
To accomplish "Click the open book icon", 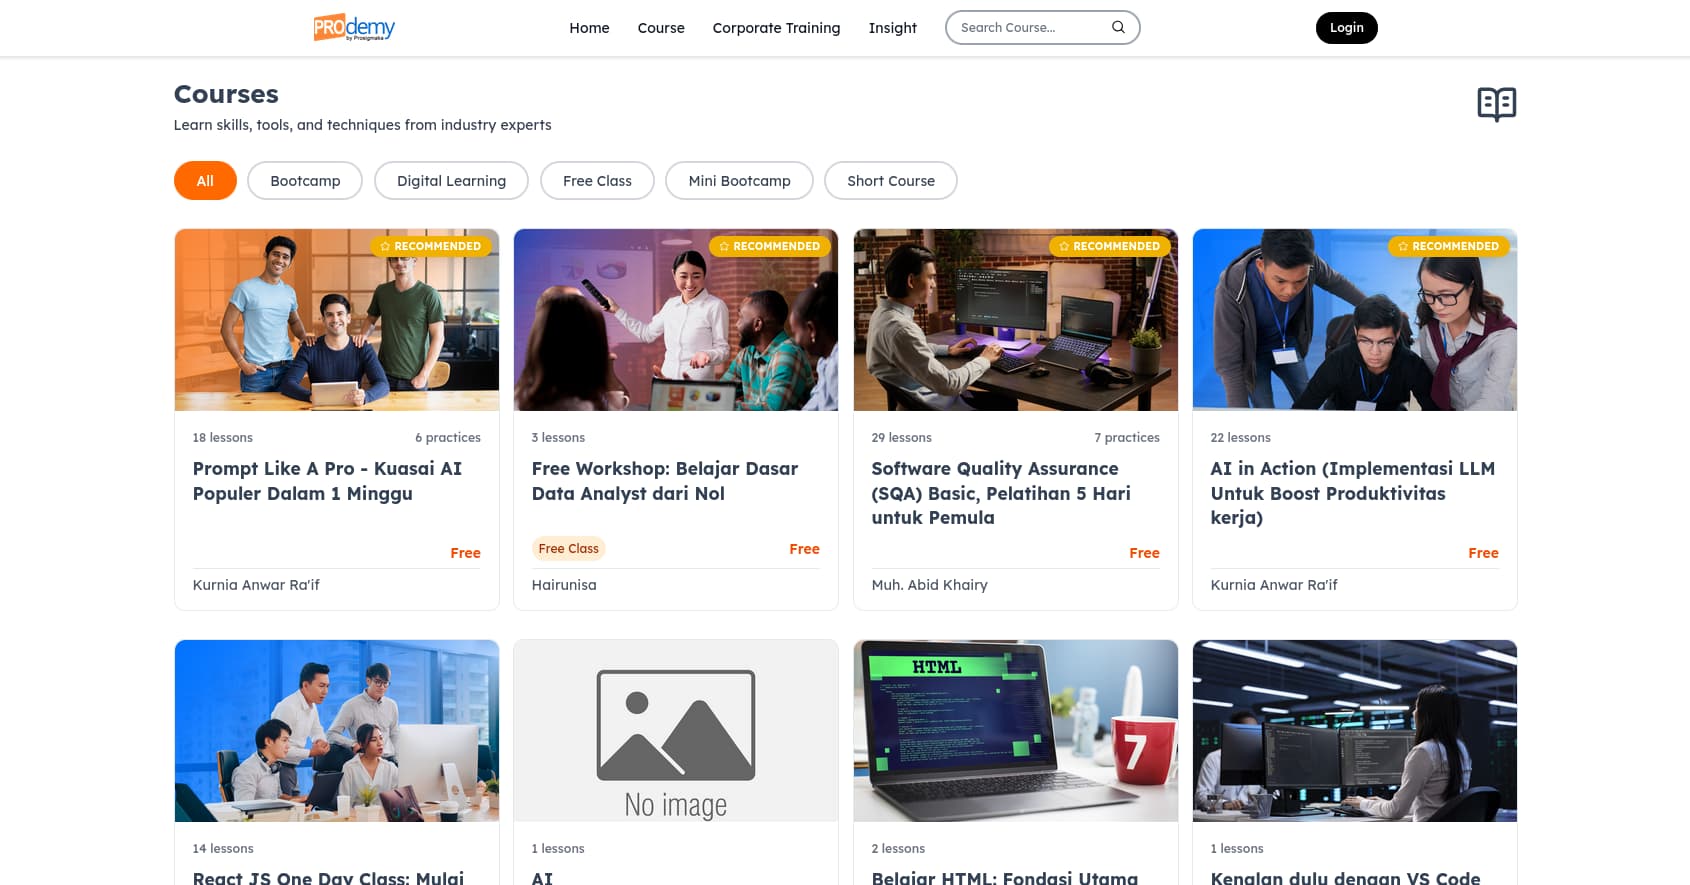I will tap(1496, 104).
